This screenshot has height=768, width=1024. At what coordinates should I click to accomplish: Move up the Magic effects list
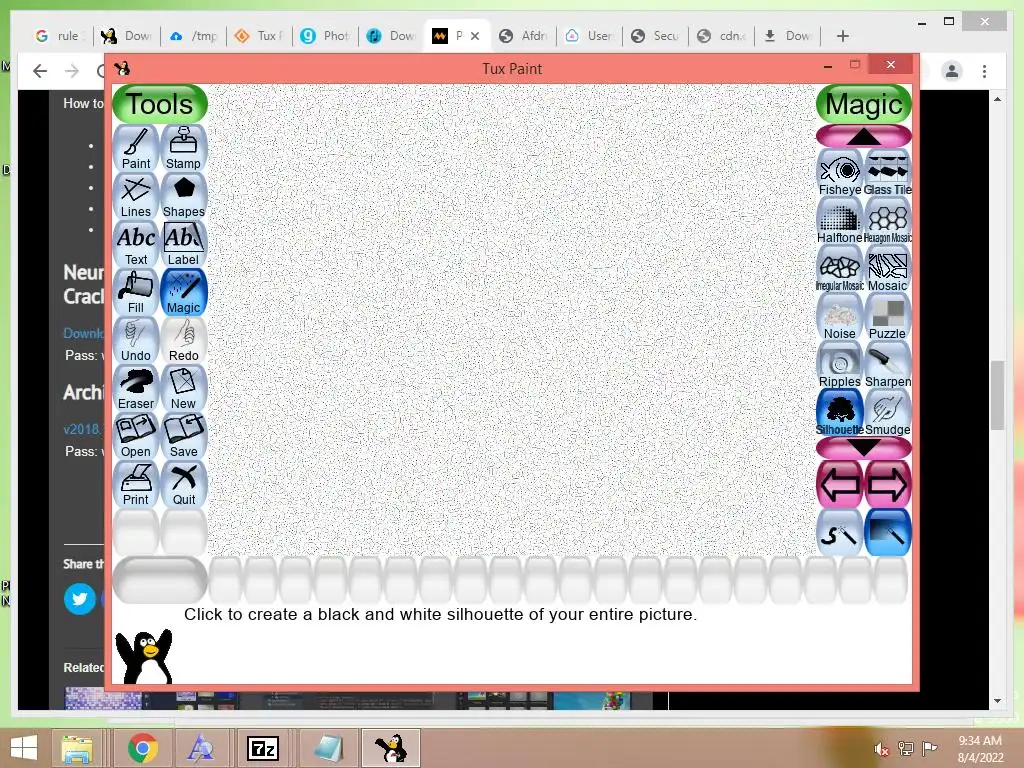(864, 136)
